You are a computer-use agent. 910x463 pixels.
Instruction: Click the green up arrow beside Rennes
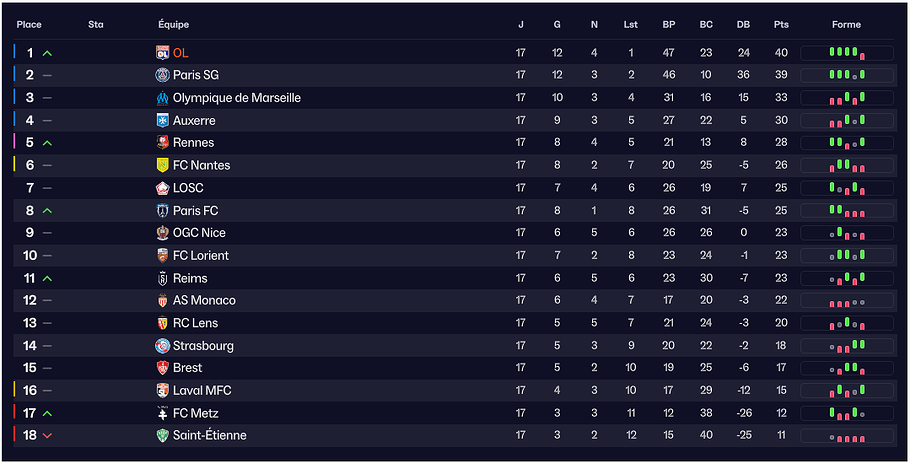pos(47,143)
